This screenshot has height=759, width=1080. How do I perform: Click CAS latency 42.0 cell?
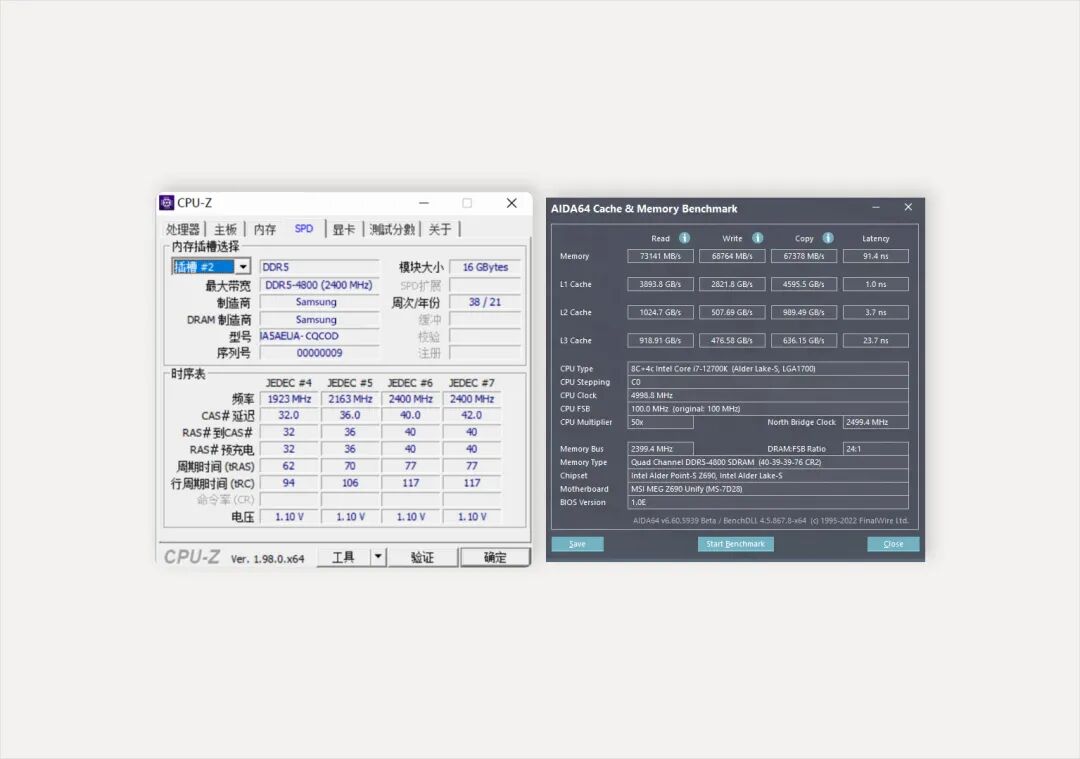pyautogui.click(x=472, y=415)
